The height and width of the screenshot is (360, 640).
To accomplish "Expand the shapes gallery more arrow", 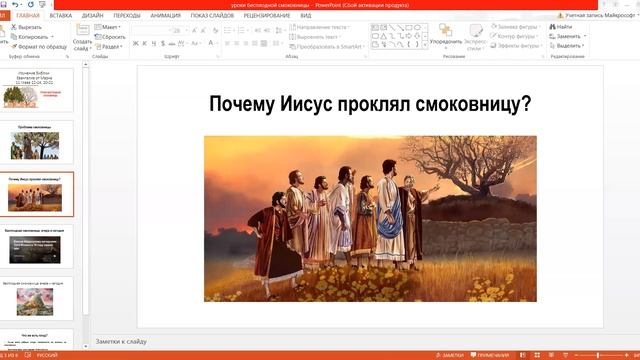I will (x=425, y=45).
